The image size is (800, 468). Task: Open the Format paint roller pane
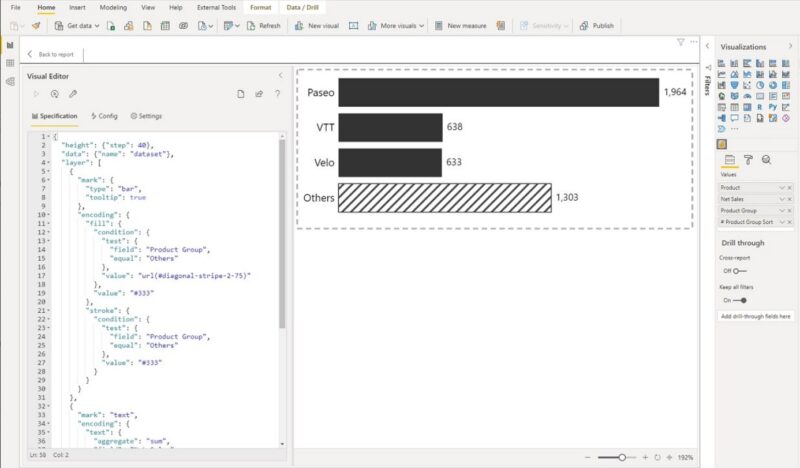(747, 159)
